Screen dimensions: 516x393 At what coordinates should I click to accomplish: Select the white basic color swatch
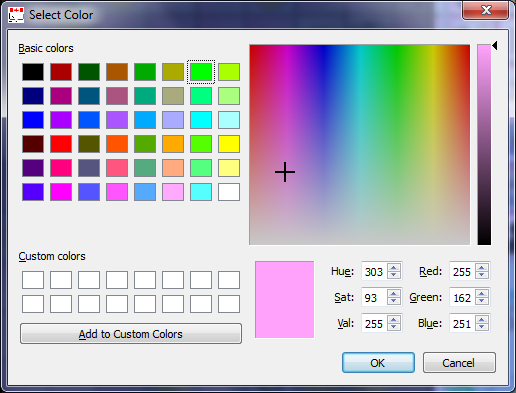pyautogui.click(x=229, y=192)
